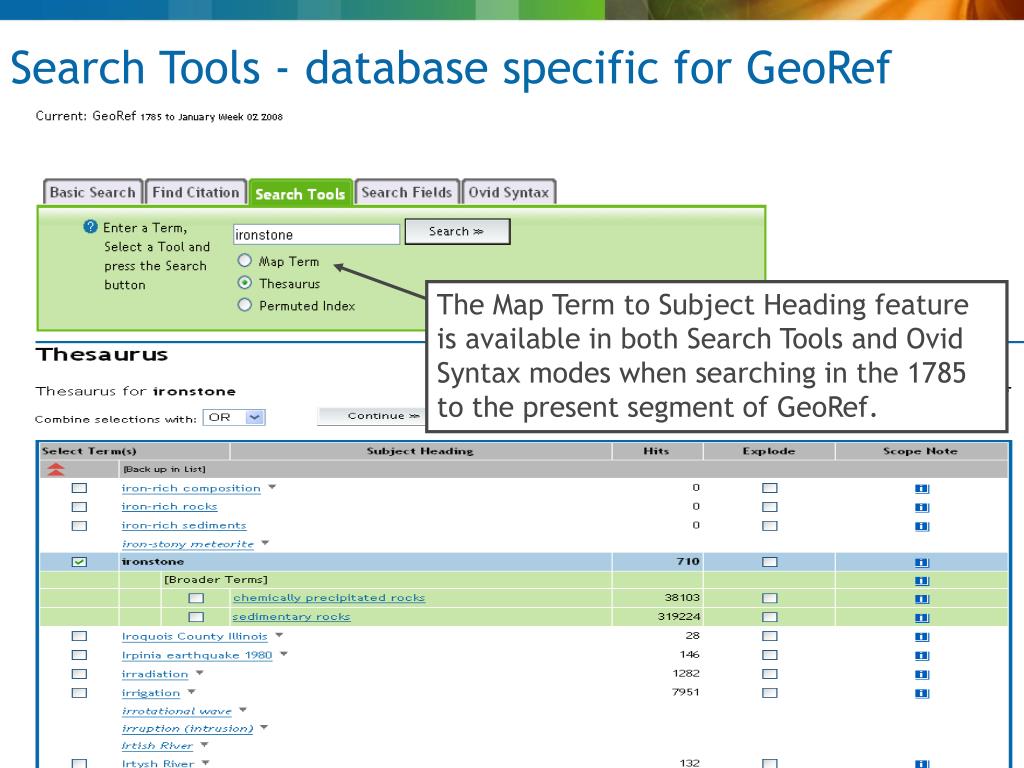
Task: Check Explode box for sedimentary rocks
Action: click(x=770, y=617)
